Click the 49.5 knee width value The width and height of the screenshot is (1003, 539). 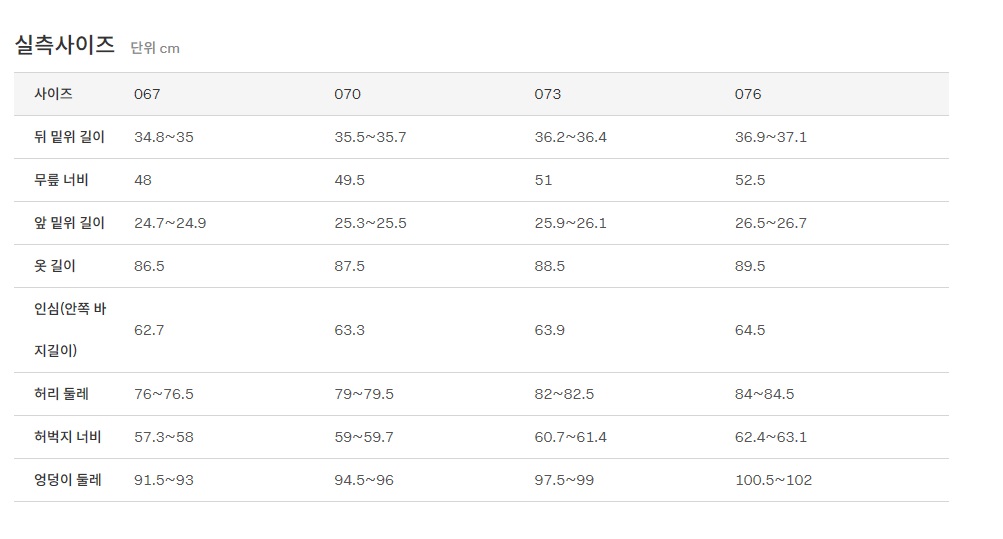[x=350, y=180]
